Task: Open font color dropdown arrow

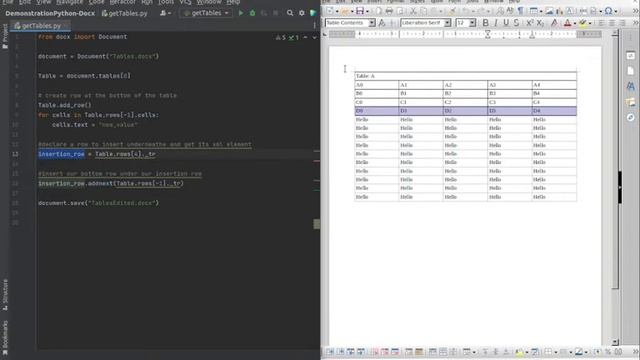Action: tap(575, 23)
